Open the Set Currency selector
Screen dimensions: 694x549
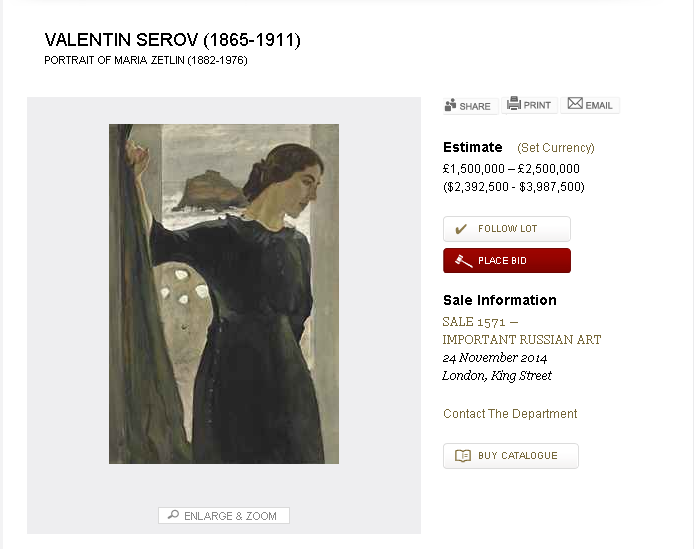(555, 147)
